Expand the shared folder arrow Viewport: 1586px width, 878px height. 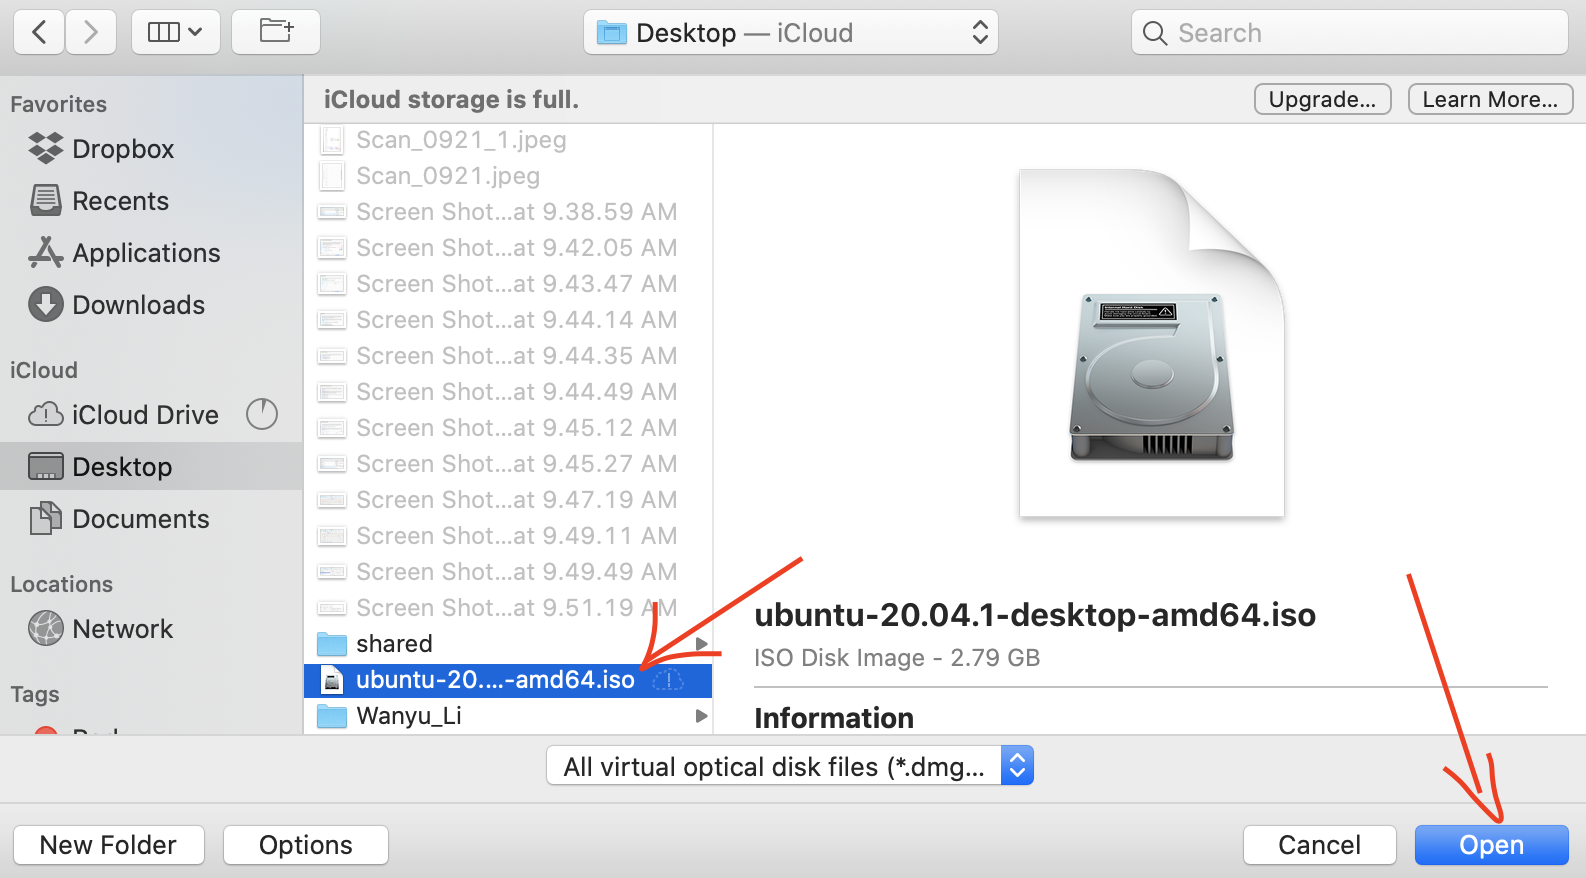point(701,644)
